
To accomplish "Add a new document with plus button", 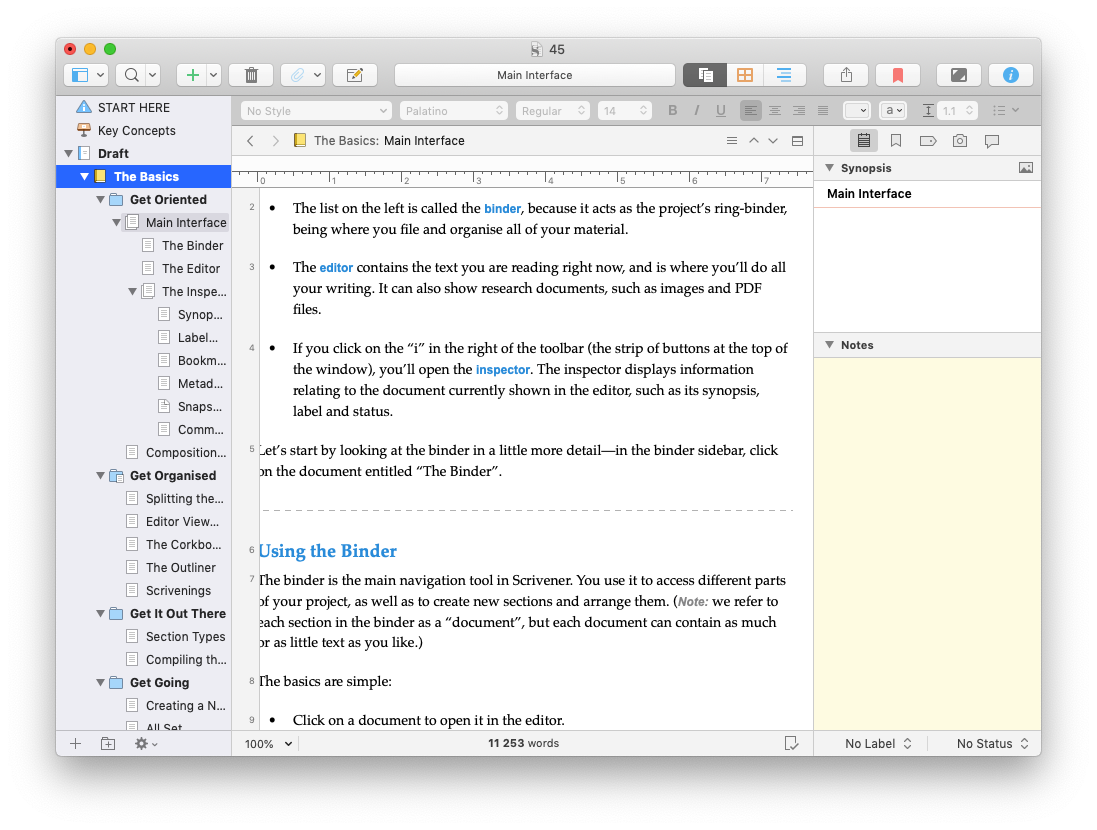I will 192,75.
